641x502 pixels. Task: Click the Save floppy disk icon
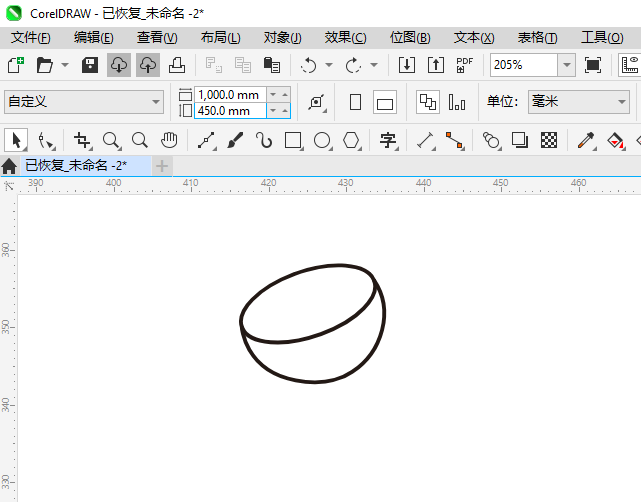pos(90,65)
